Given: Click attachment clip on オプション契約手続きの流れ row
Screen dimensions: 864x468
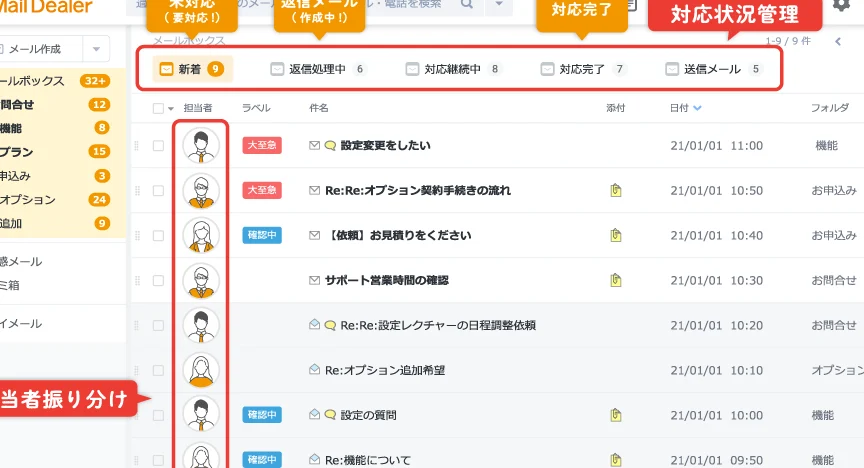Looking at the screenshot, I should click(x=616, y=190).
